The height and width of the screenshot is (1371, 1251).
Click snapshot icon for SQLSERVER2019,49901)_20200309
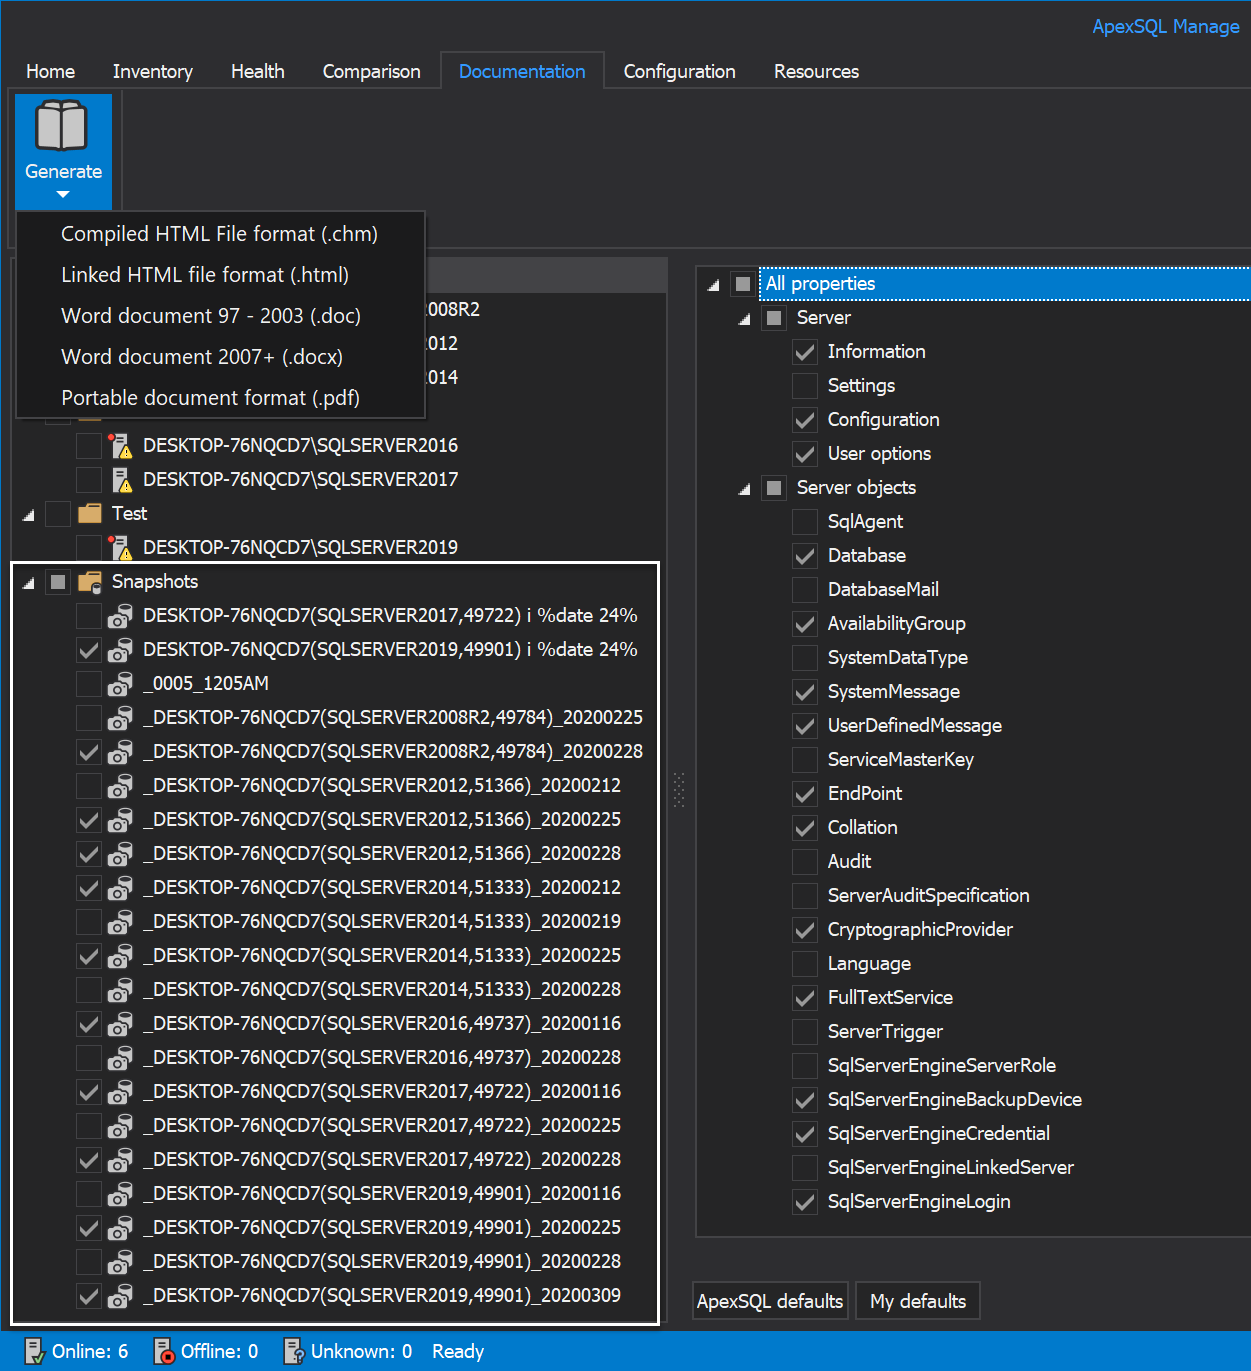tap(120, 1296)
